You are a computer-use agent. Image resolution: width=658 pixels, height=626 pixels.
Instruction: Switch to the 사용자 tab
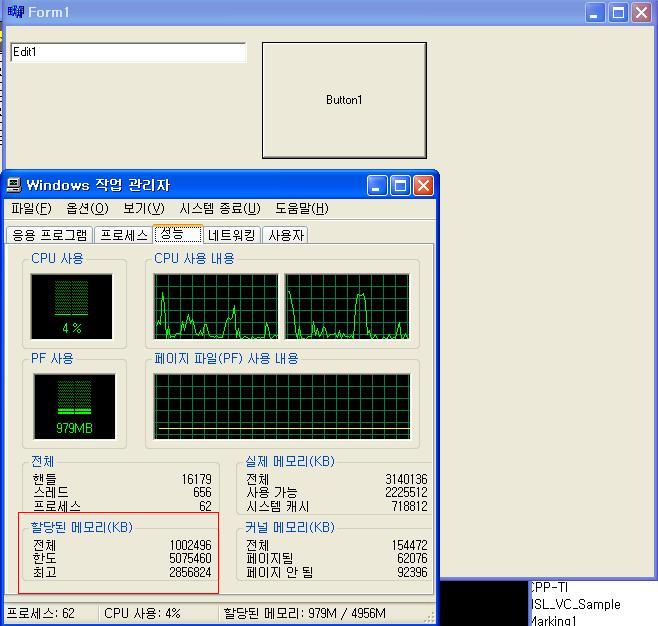coord(286,235)
